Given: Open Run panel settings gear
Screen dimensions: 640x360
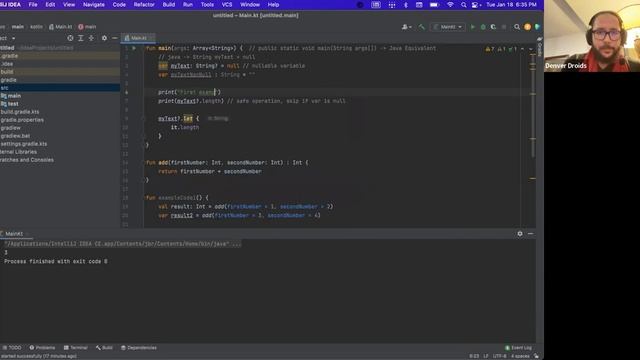Looking at the screenshot, I should (520, 234).
